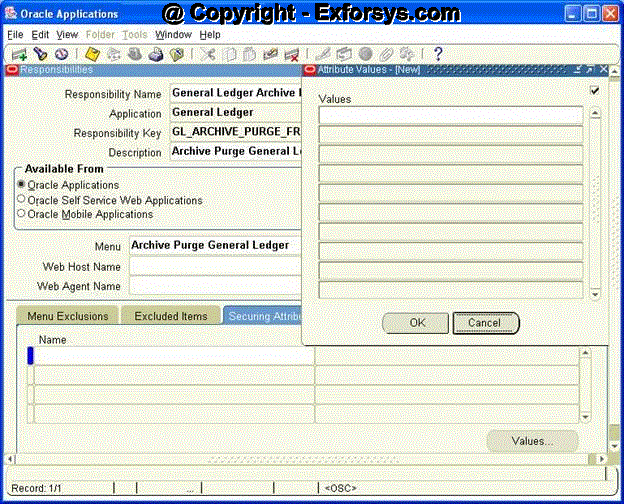This screenshot has width=624, height=504.
Task: Choose the Oracle Mobile Applications radio button
Action: pos(21,214)
